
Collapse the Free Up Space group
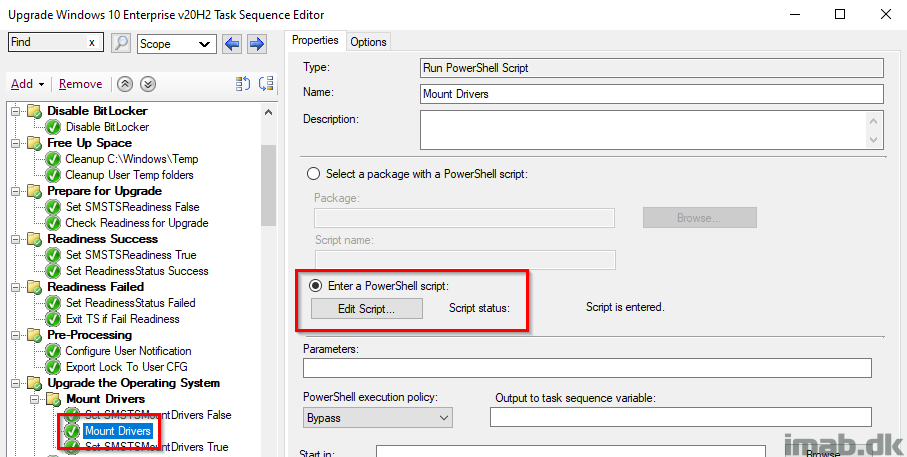(16, 143)
